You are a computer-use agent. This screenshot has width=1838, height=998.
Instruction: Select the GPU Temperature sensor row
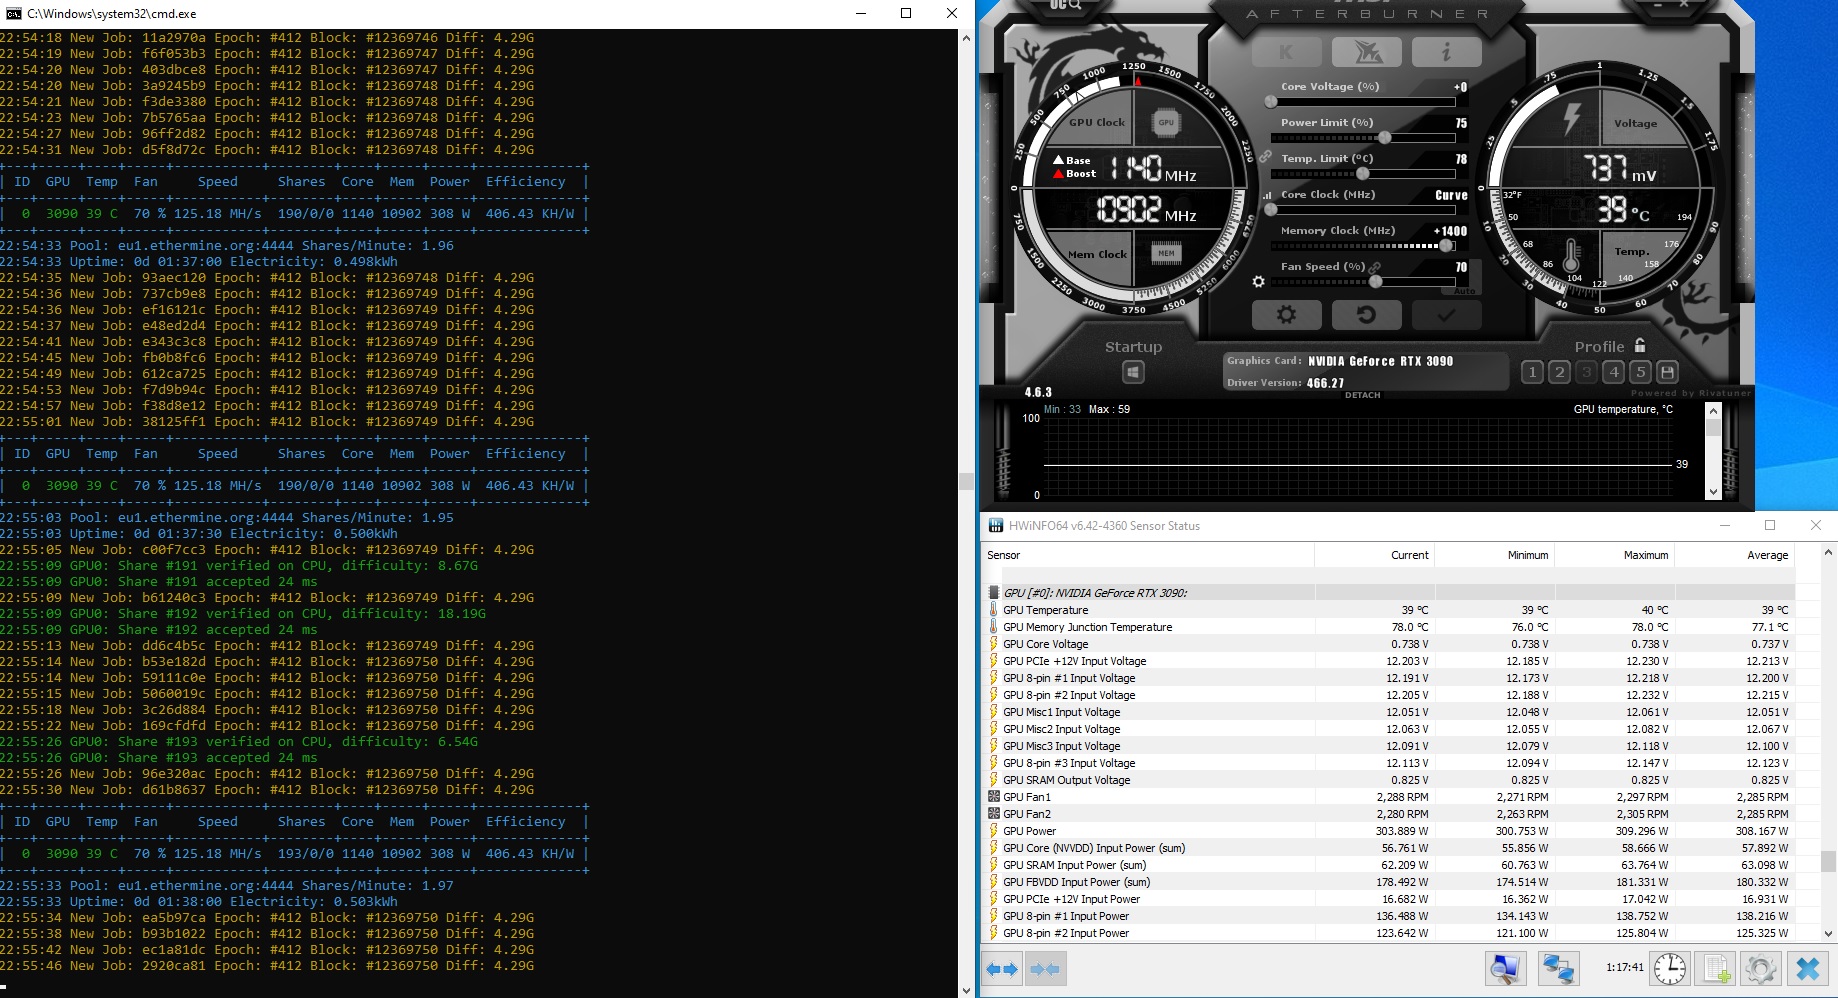pyautogui.click(x=1390, y=610)
